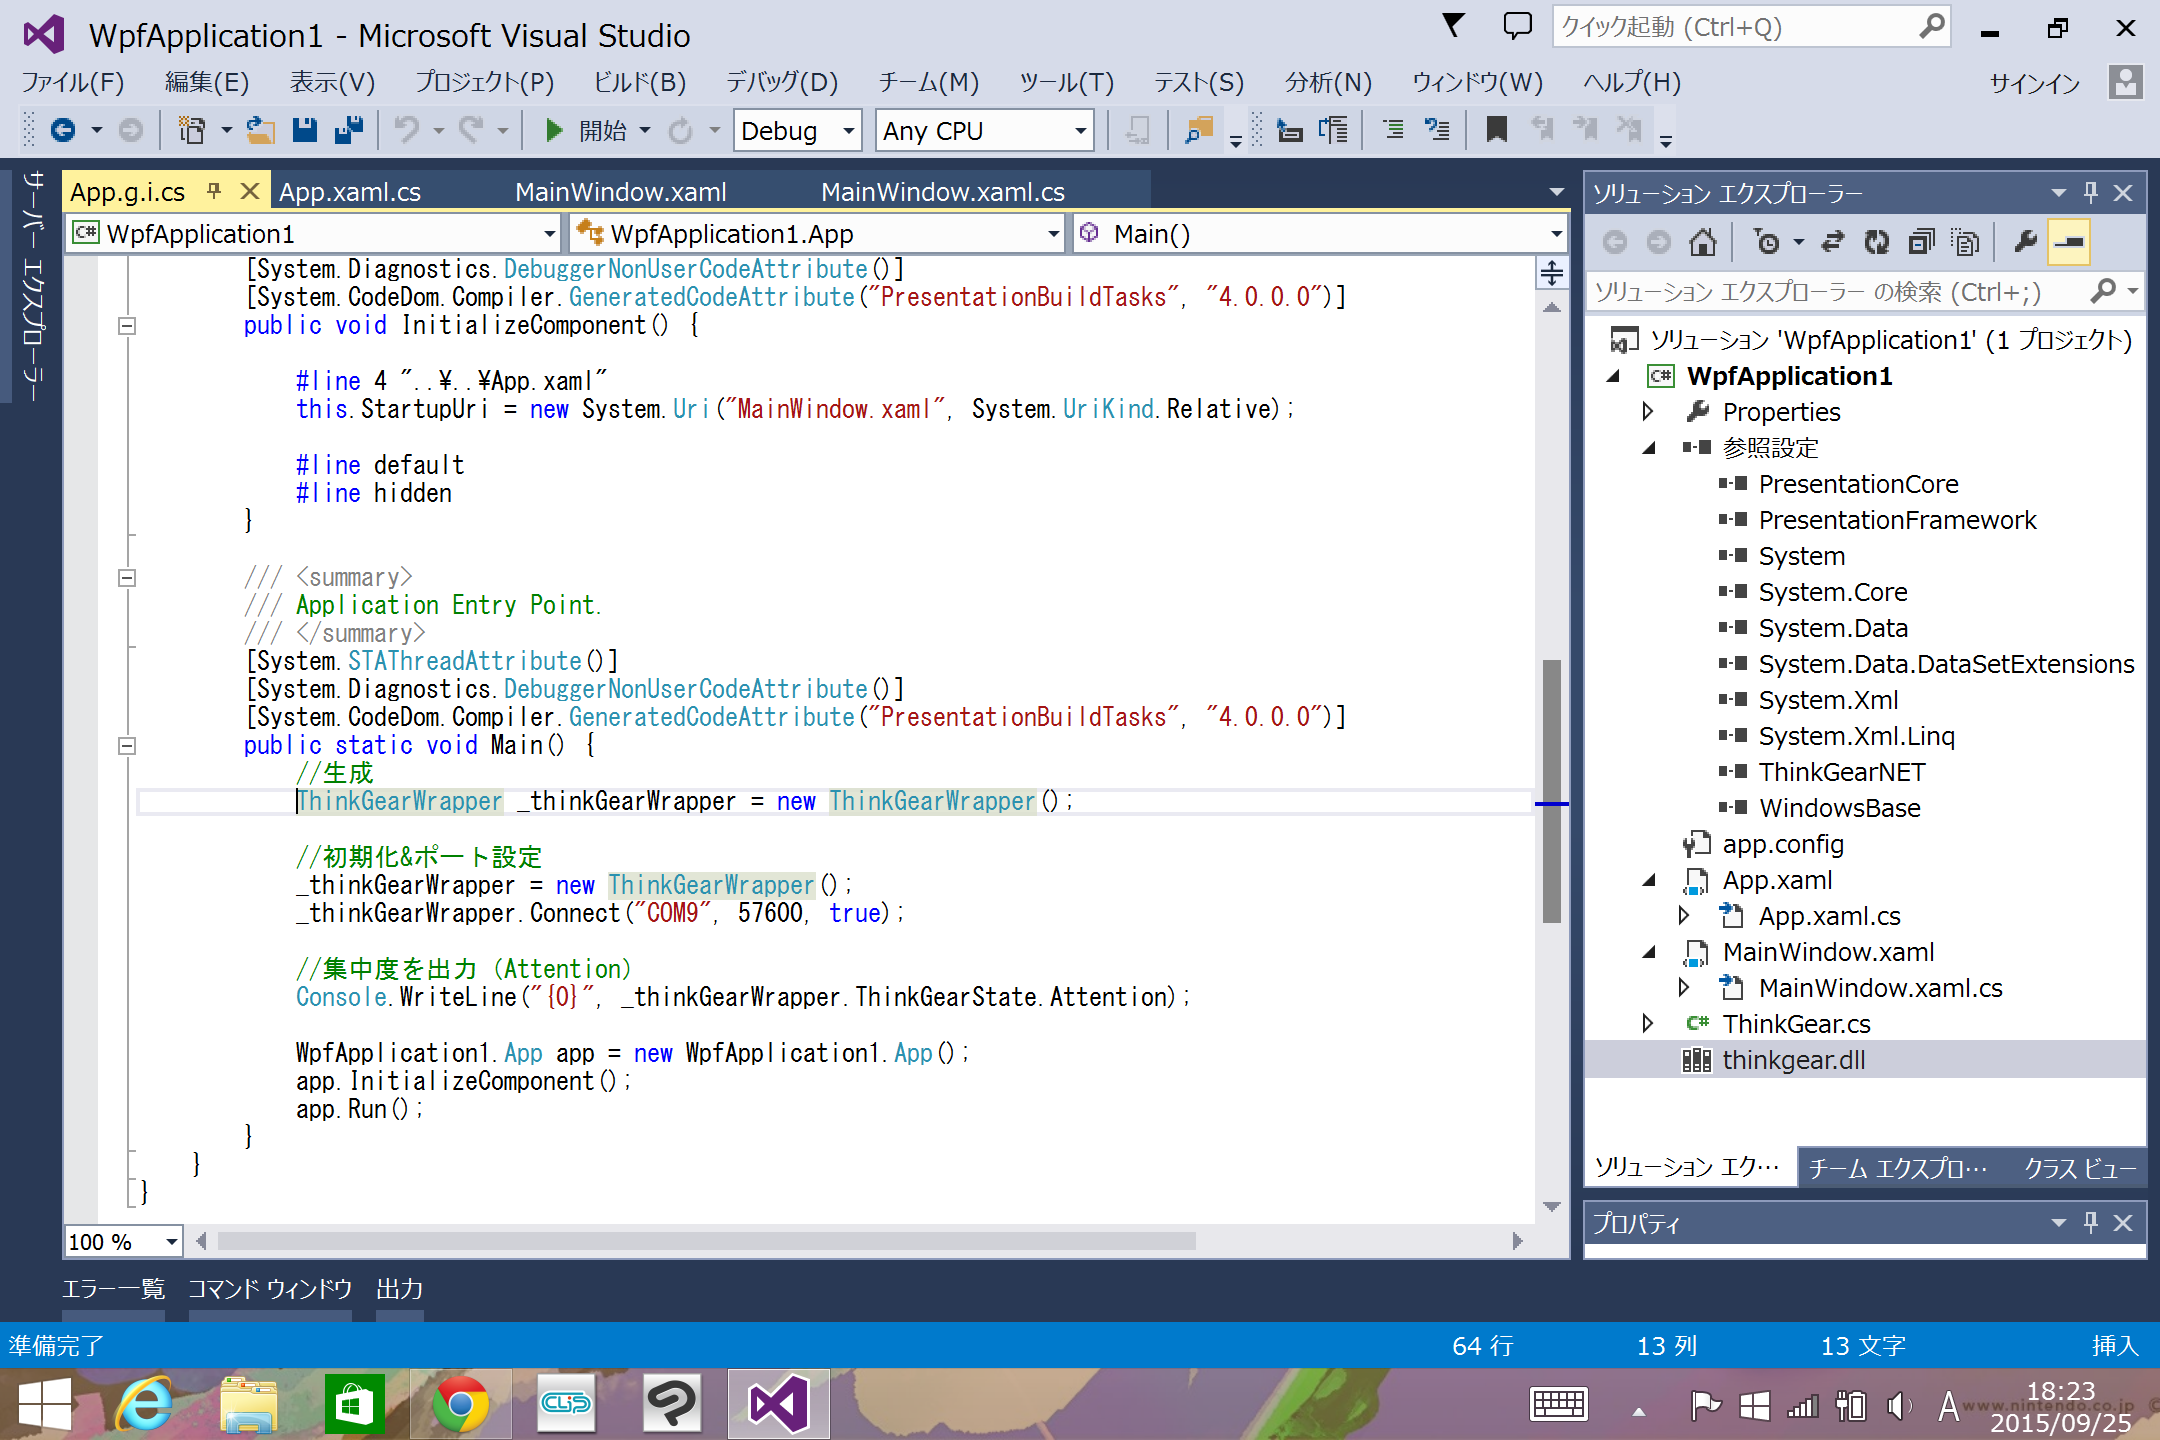Open the 出力 output tab
The width and height of the screenshot is (2160, 1440).
coord(400,1289)
